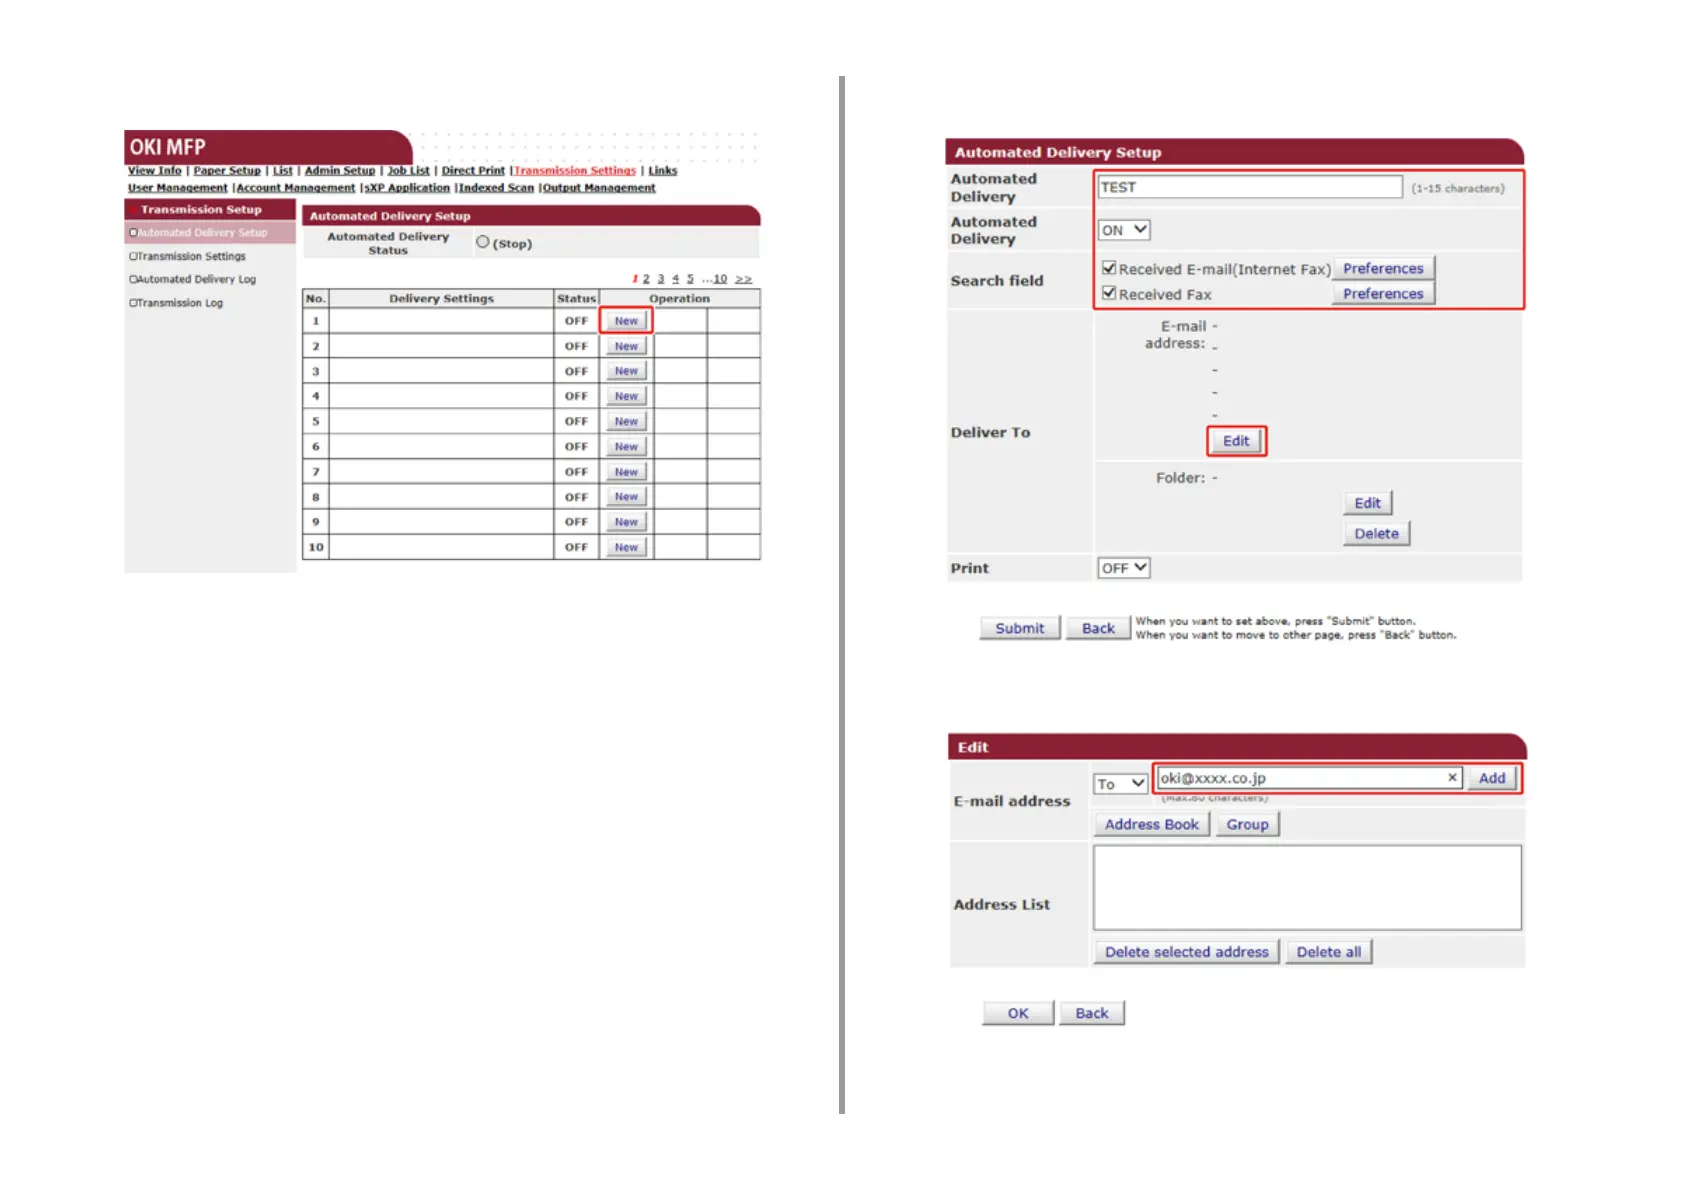Click Back beside the OK button
This screenshot has width=1684, height=1190.
[1092, 1013]
